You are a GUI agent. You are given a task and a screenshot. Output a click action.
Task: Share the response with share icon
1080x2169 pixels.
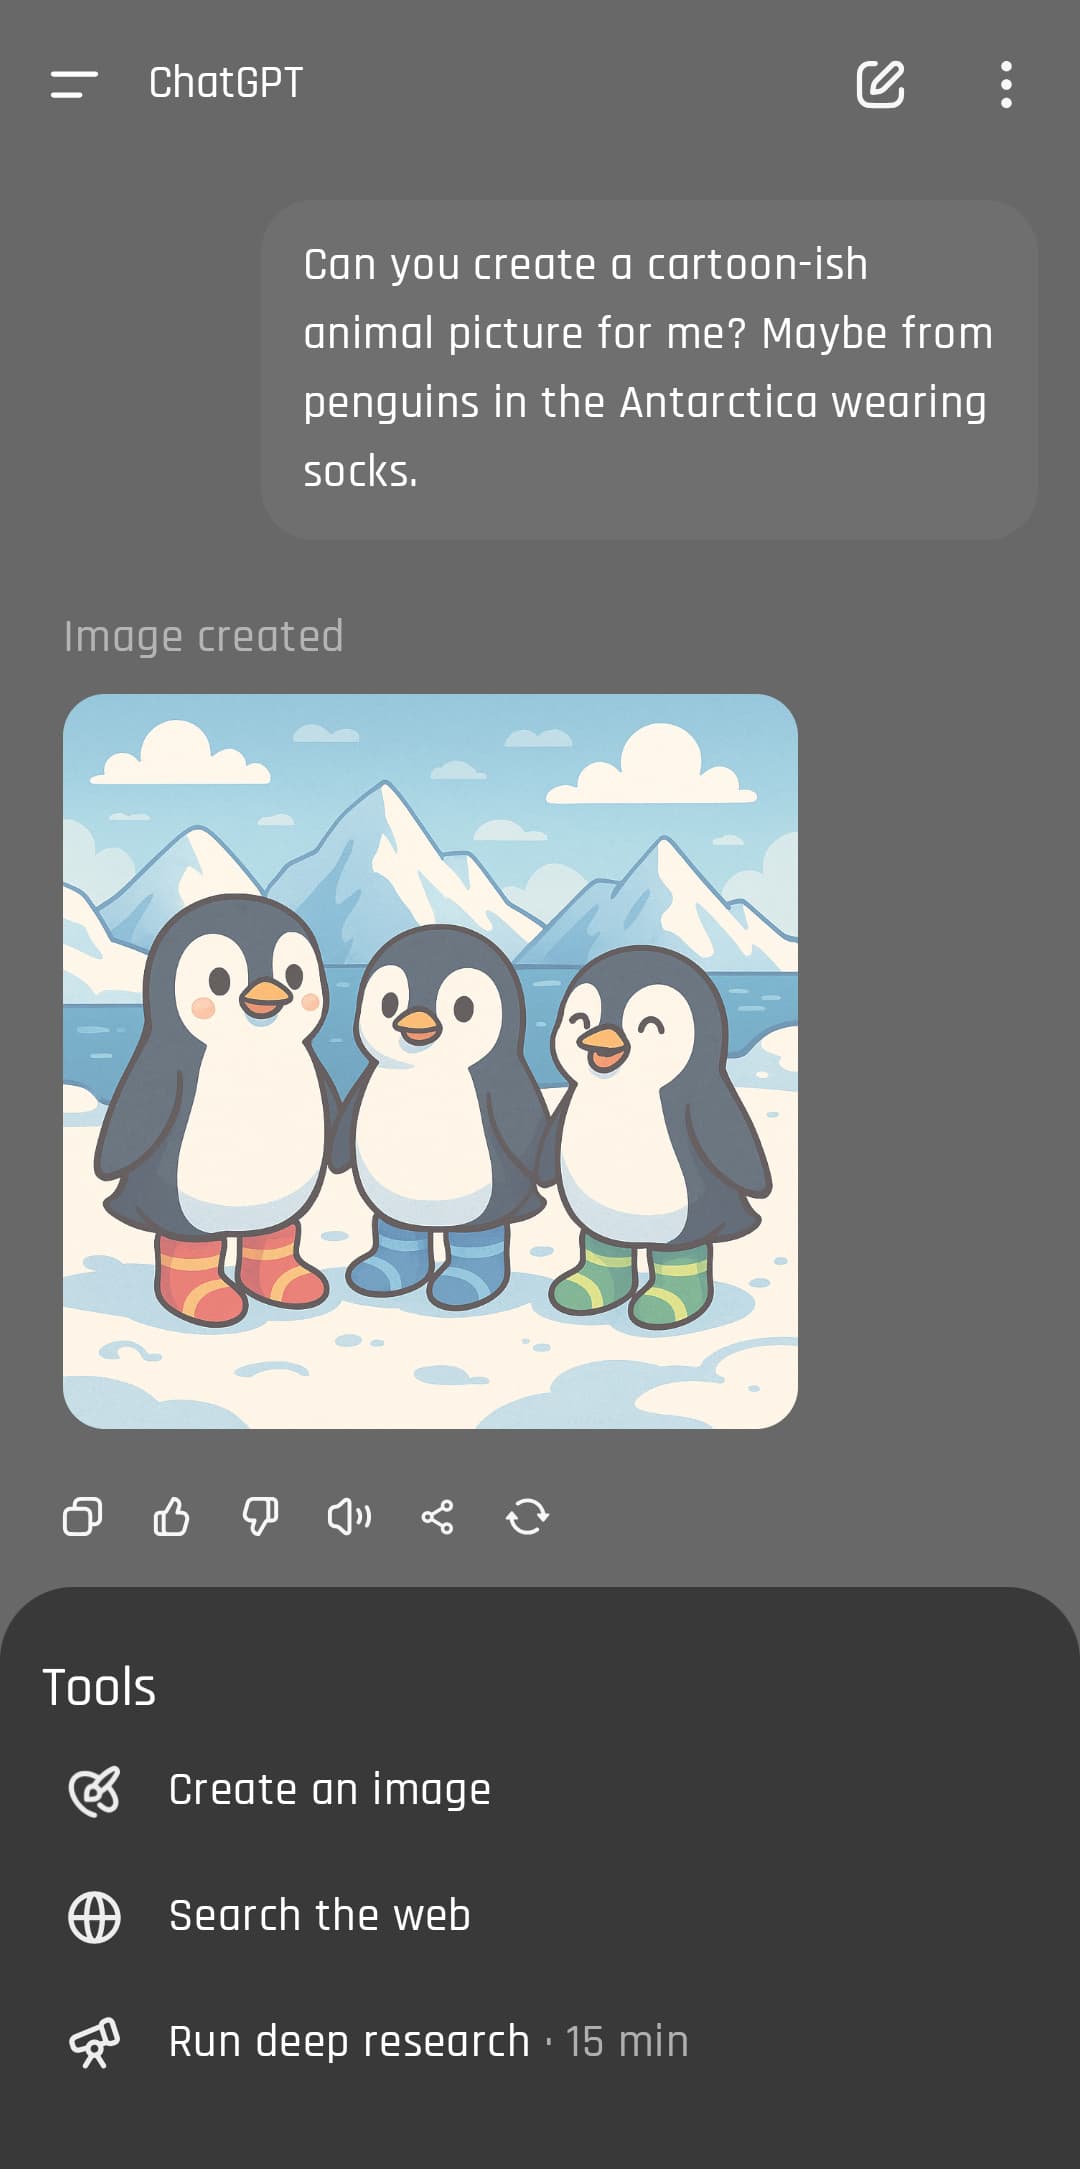(x=437, y=1517)
